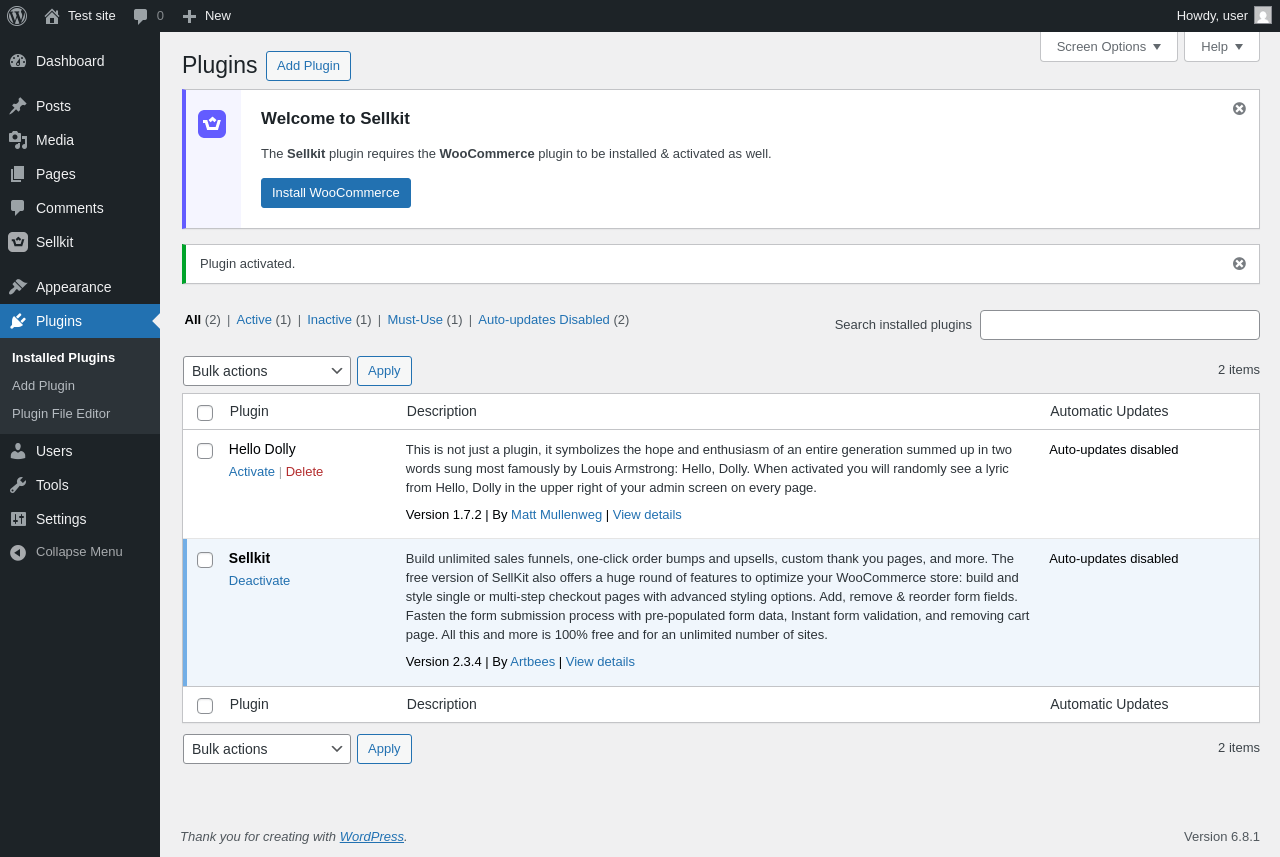Tick the Hello Dolly plugin checkbox
The image size is (1280, 857).
coord(205,451)
